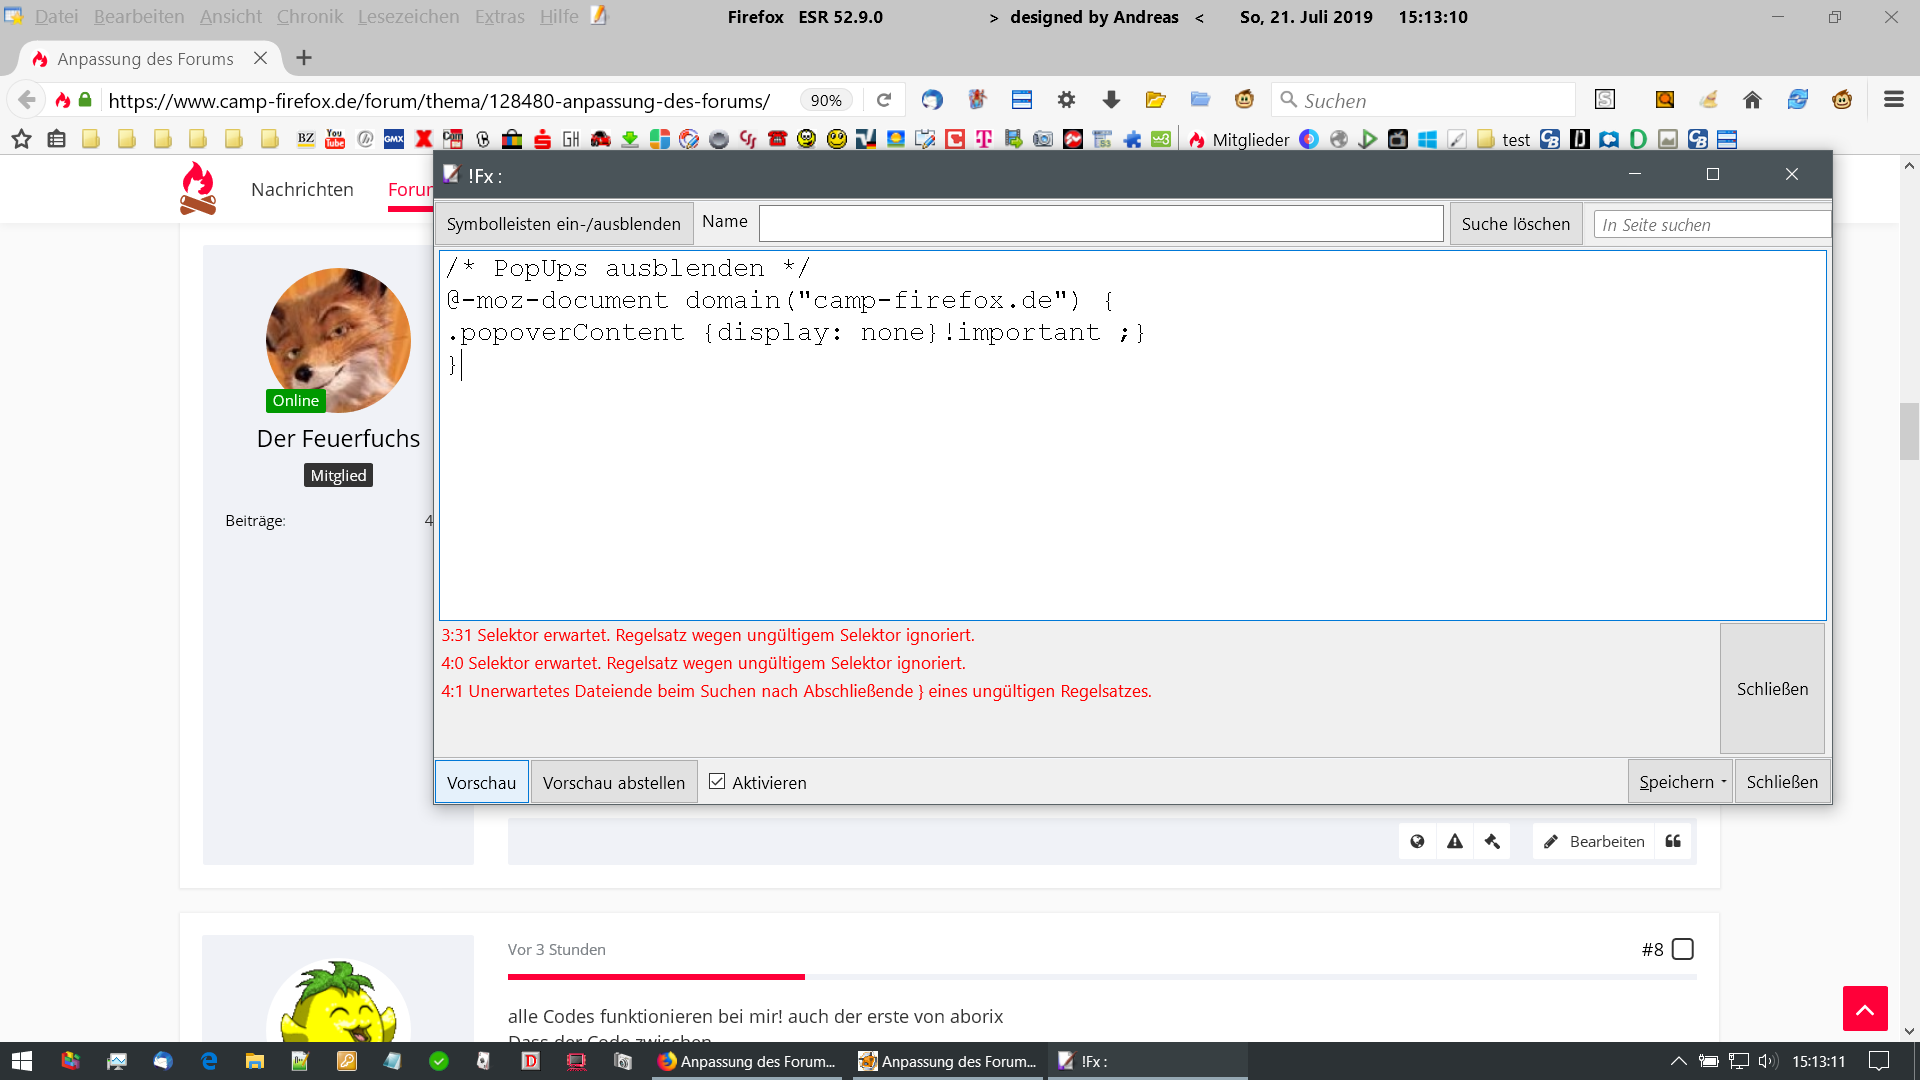
Task: Open the hamburger menu
Action: [x=1893, y=100]
